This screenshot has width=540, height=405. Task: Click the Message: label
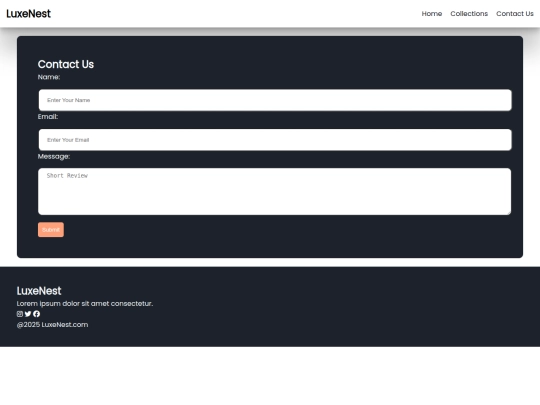(54, 157)
